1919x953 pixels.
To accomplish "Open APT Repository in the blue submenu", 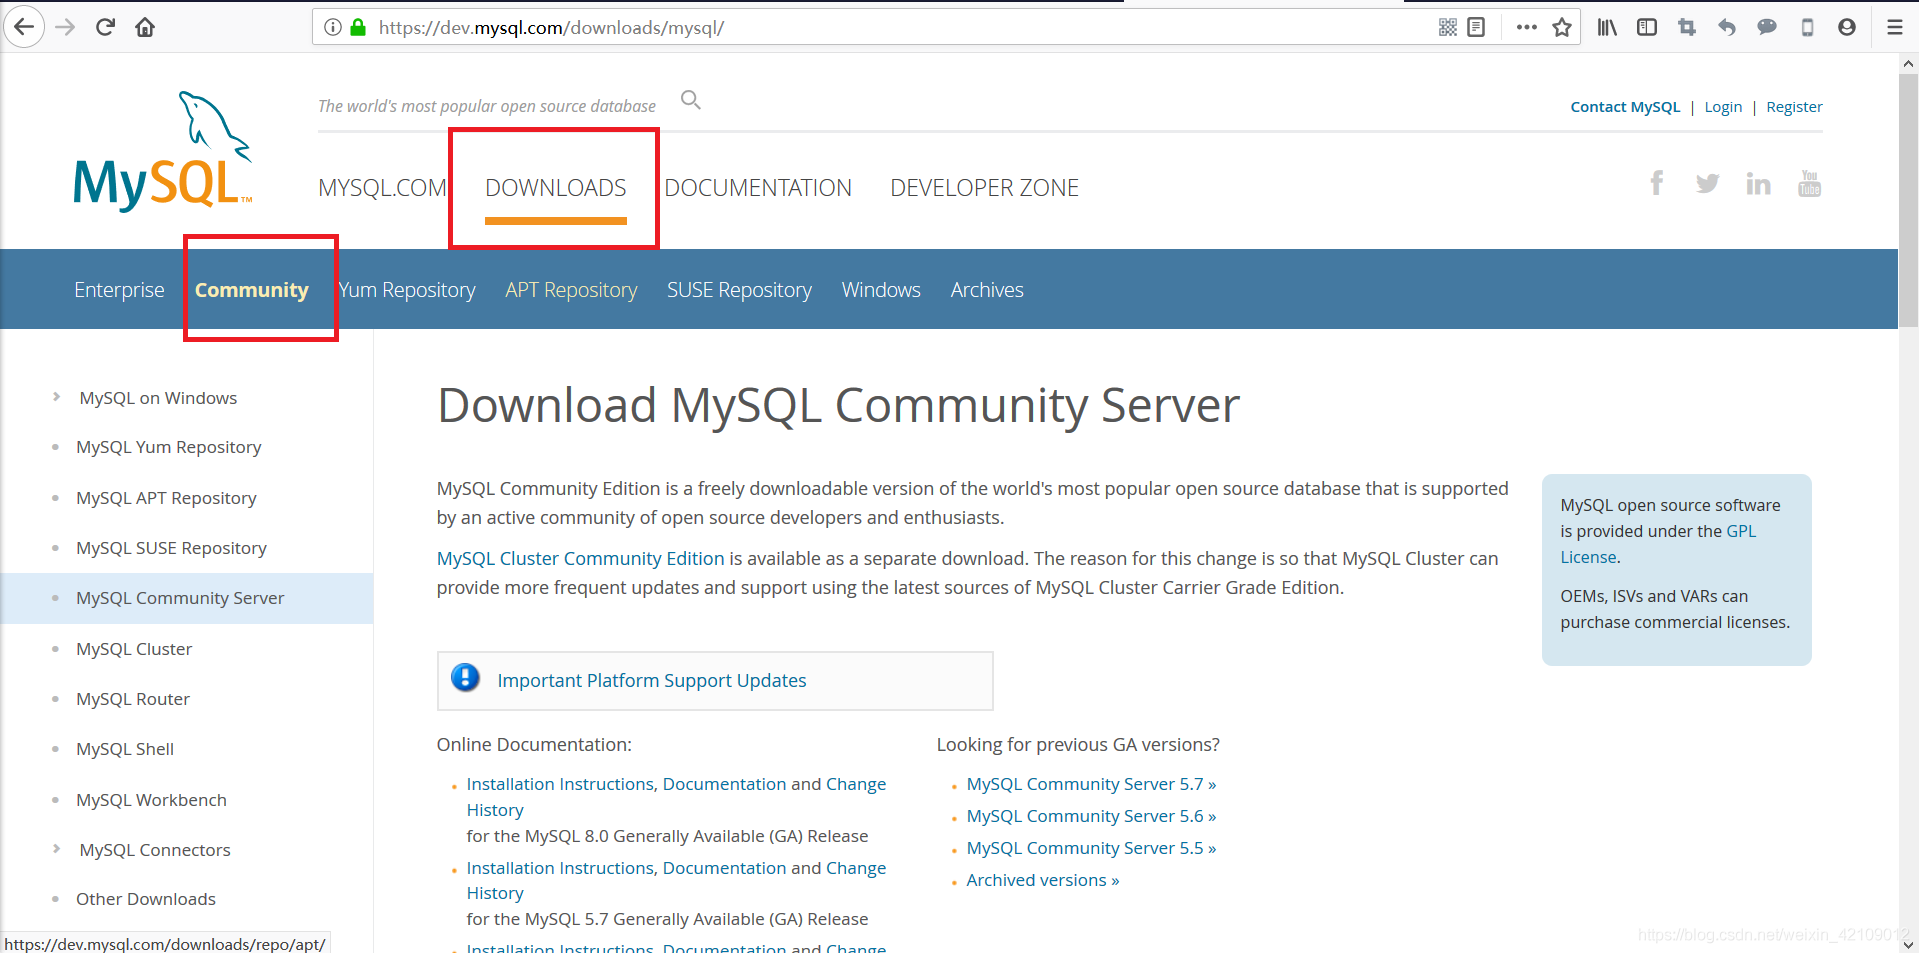I will tap(571, 290).
